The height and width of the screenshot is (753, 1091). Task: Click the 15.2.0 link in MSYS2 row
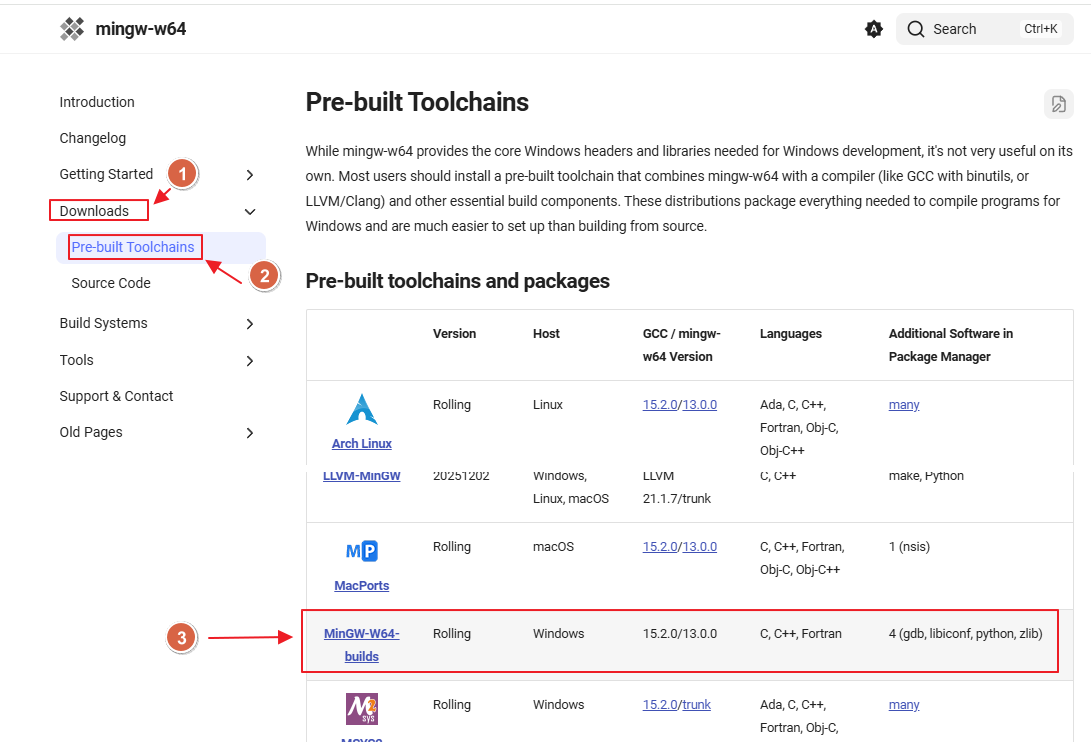click(x=660, y=705)
